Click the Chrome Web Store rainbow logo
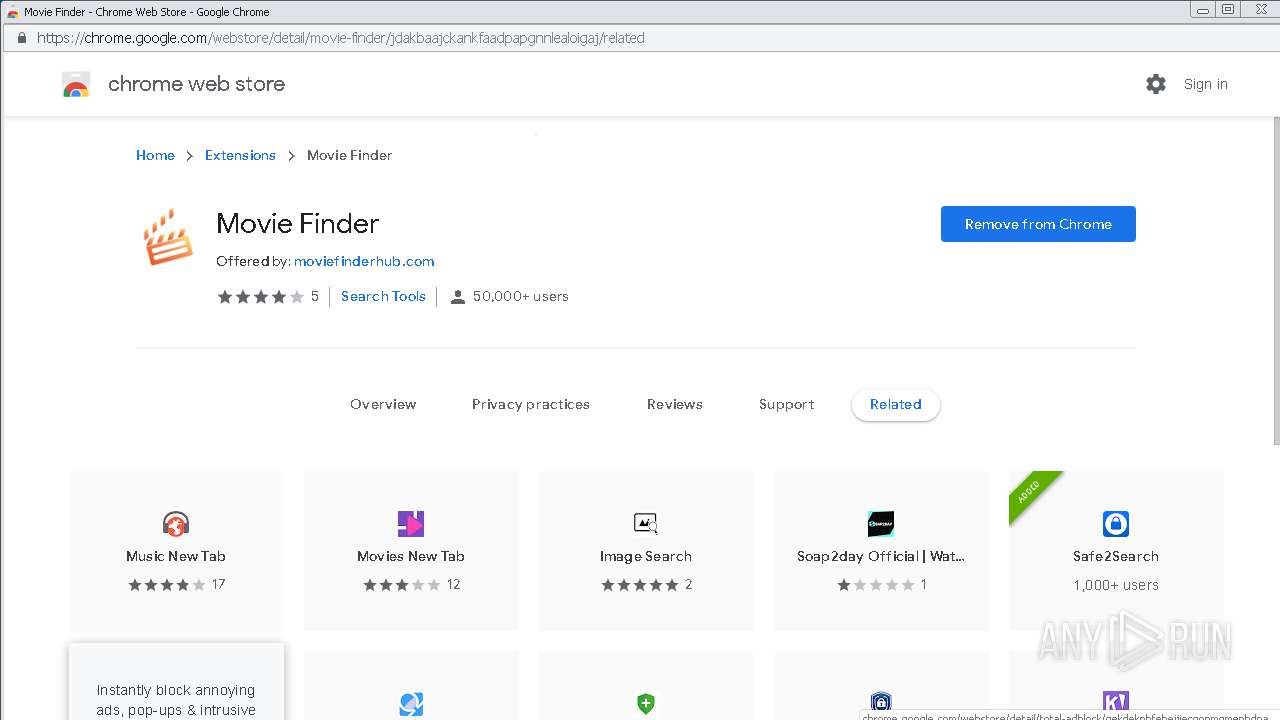The height and width of the screenshot is (720, 1280). (x=76, y=85)
